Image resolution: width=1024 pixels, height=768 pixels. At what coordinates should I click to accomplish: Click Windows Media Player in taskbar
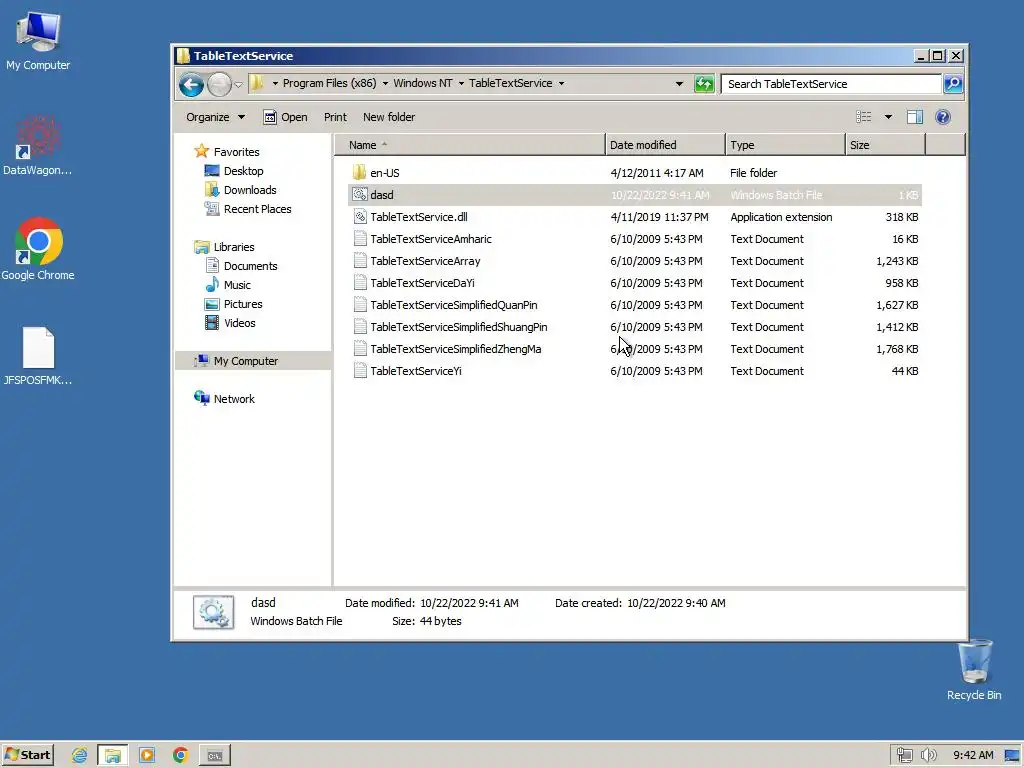coord(147,756)
